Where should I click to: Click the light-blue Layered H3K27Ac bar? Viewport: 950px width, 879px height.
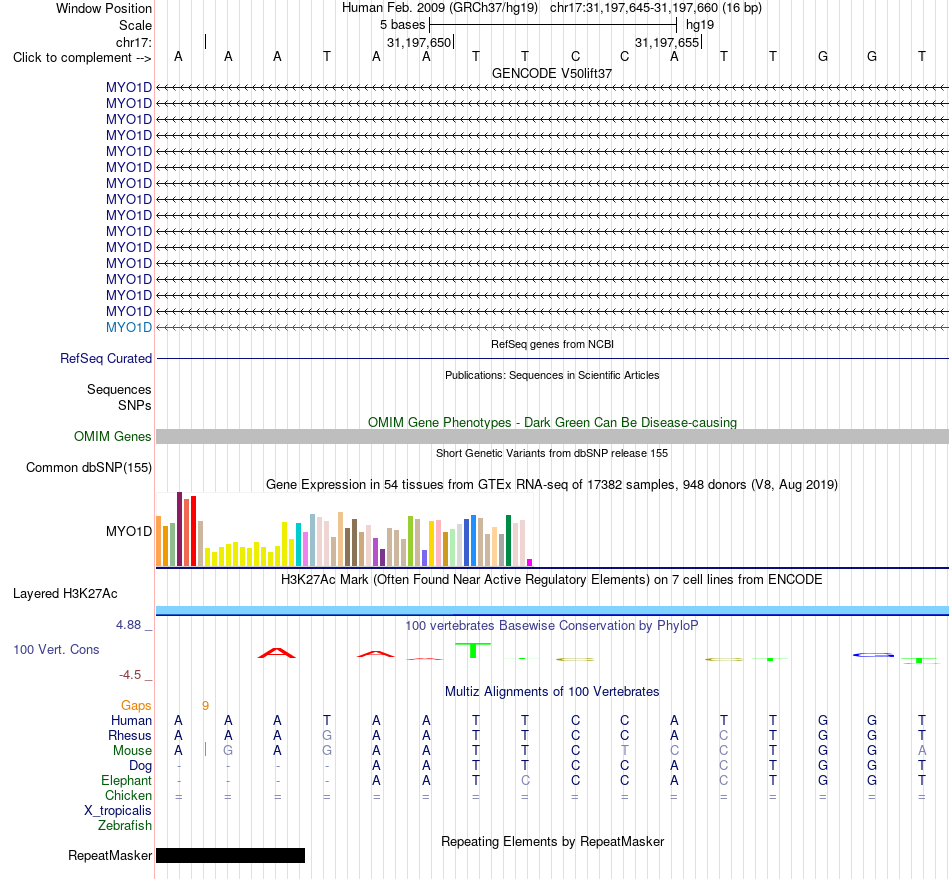click(552, 610)
